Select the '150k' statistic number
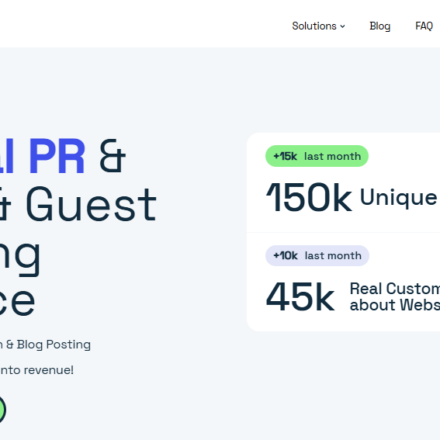This screenshot has height=440, width=440. pyautogui.click(x=309, y=197)
